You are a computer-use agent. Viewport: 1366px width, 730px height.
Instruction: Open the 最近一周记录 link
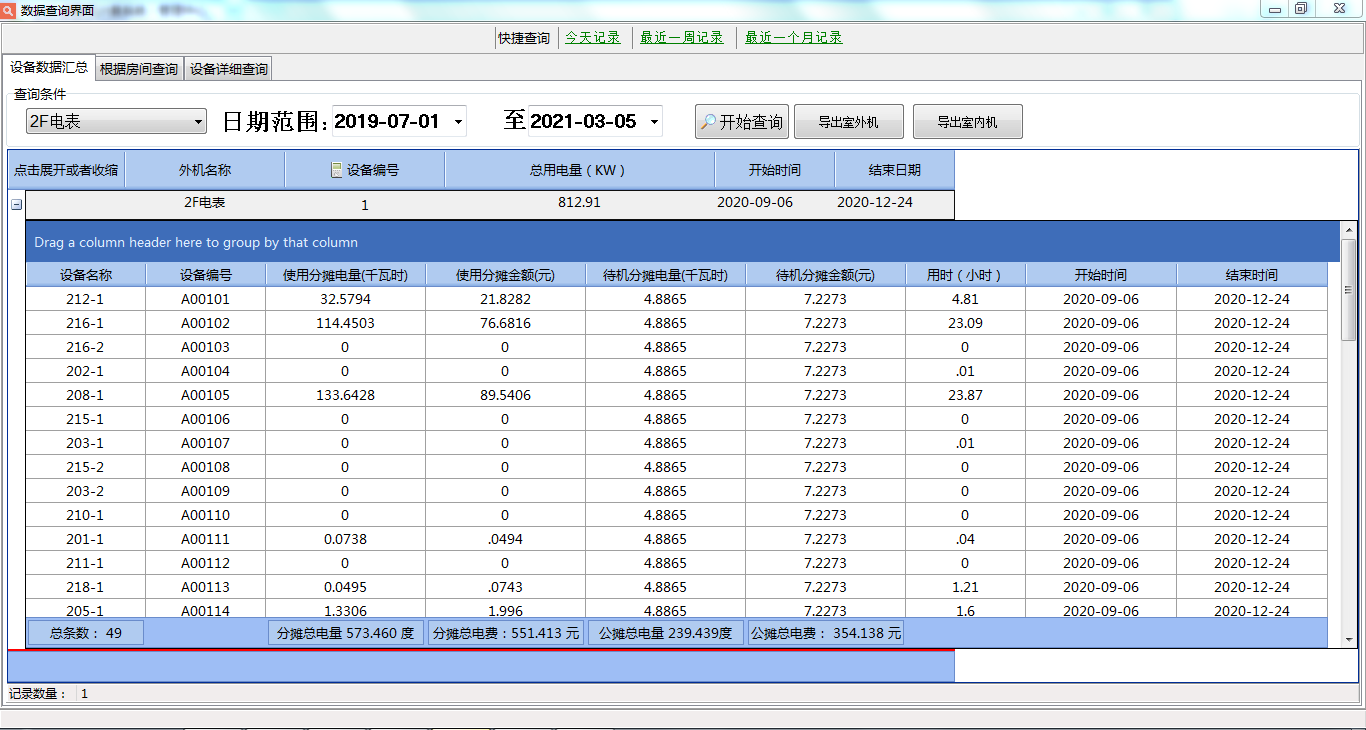tap(681, 38)
